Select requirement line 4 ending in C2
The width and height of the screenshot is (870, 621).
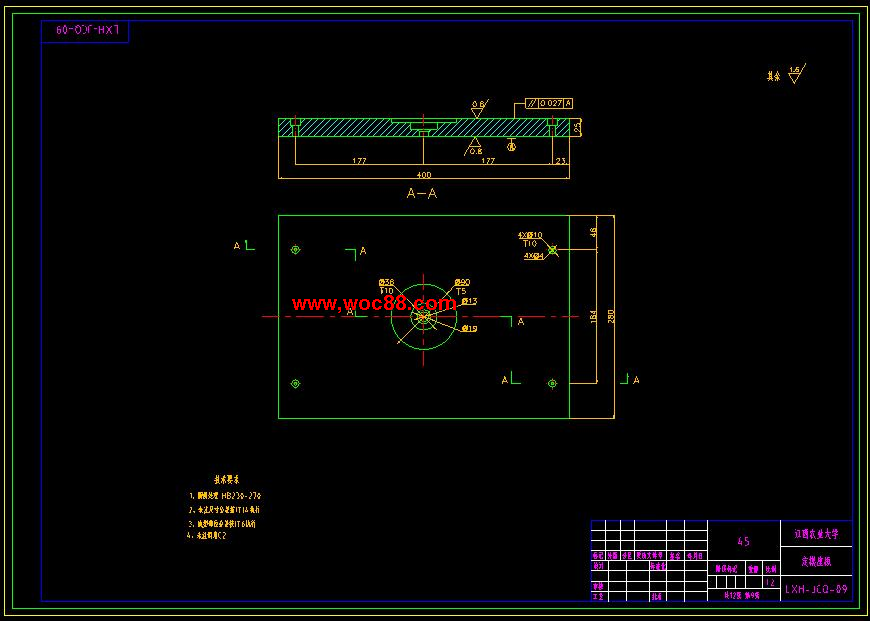[206, 536]
